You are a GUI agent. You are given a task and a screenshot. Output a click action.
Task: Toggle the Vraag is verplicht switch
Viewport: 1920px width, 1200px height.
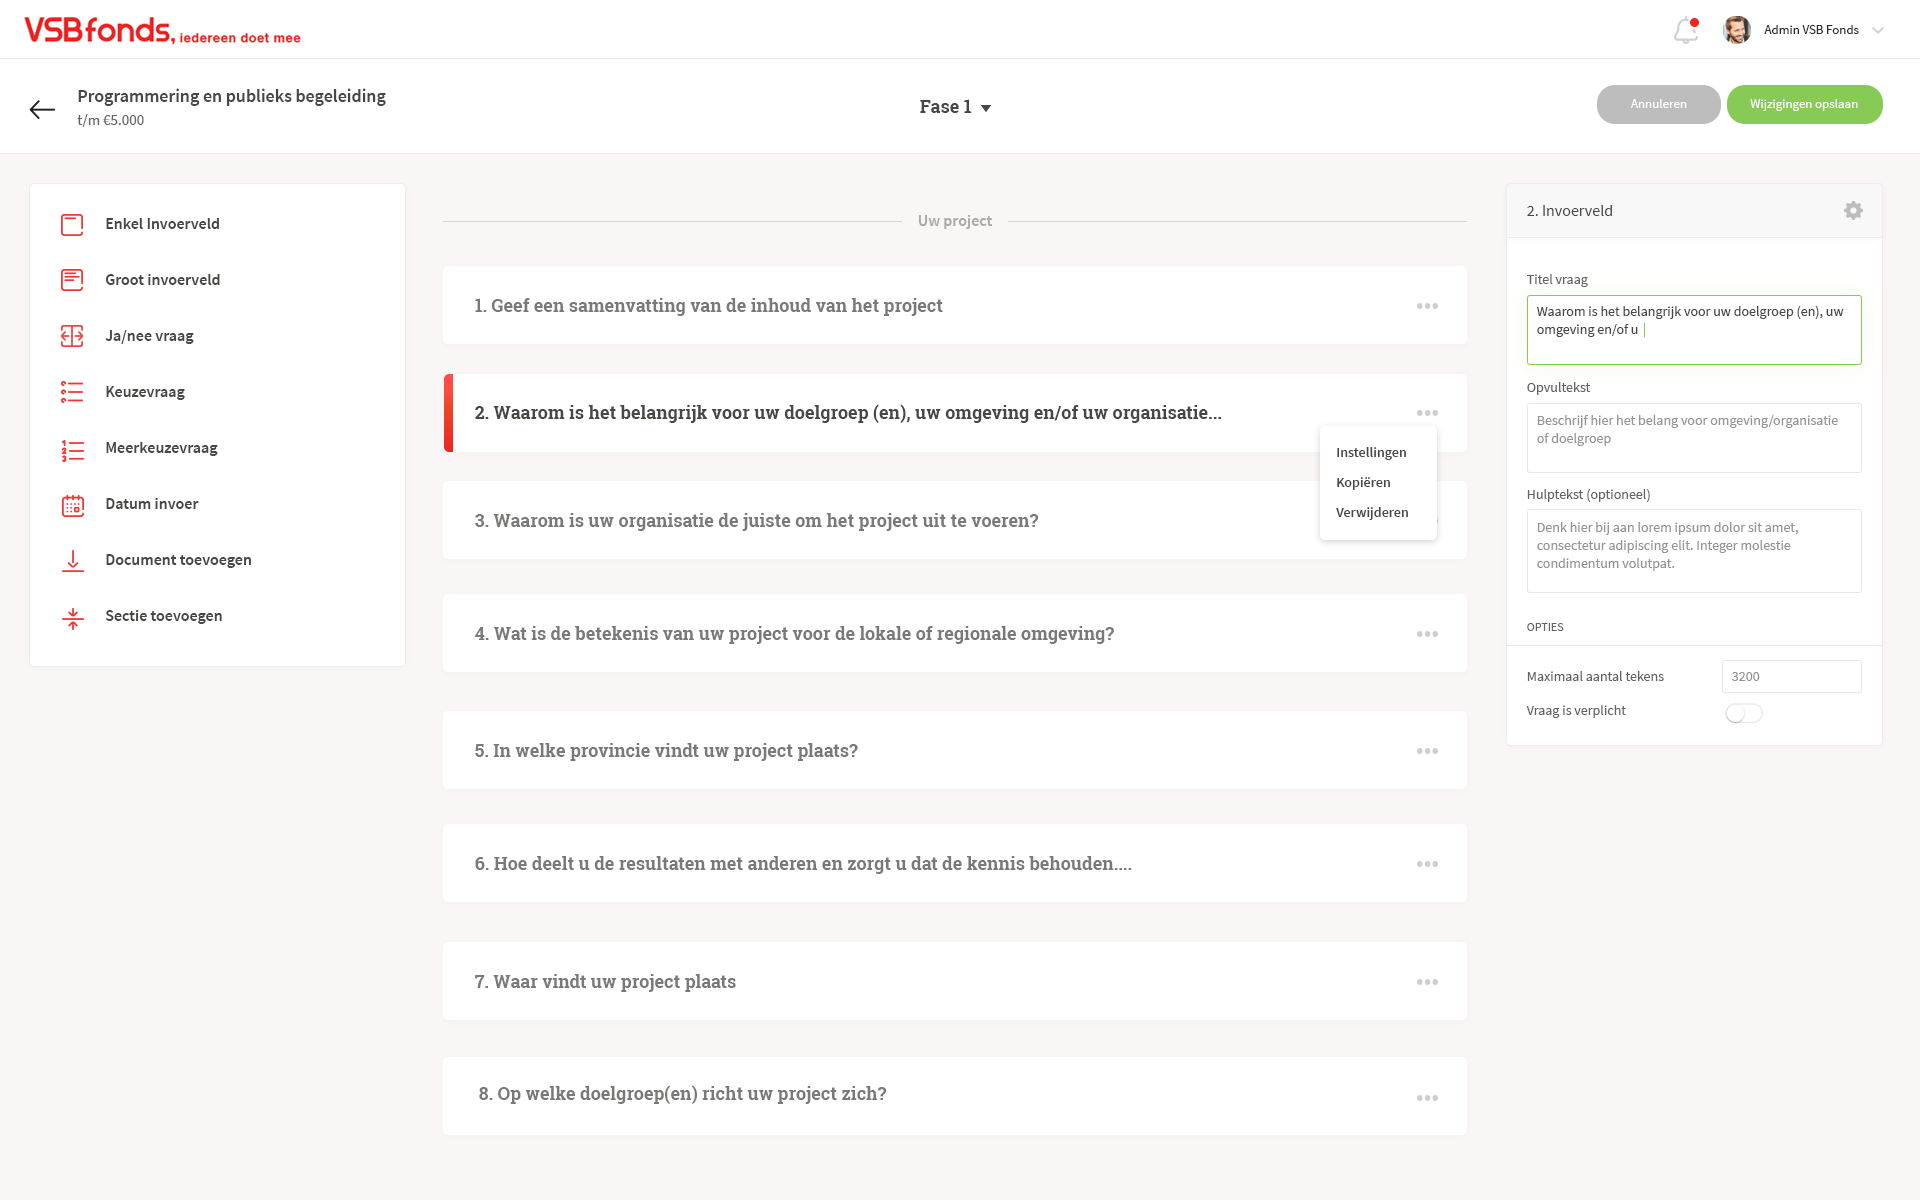(1743, 713)
